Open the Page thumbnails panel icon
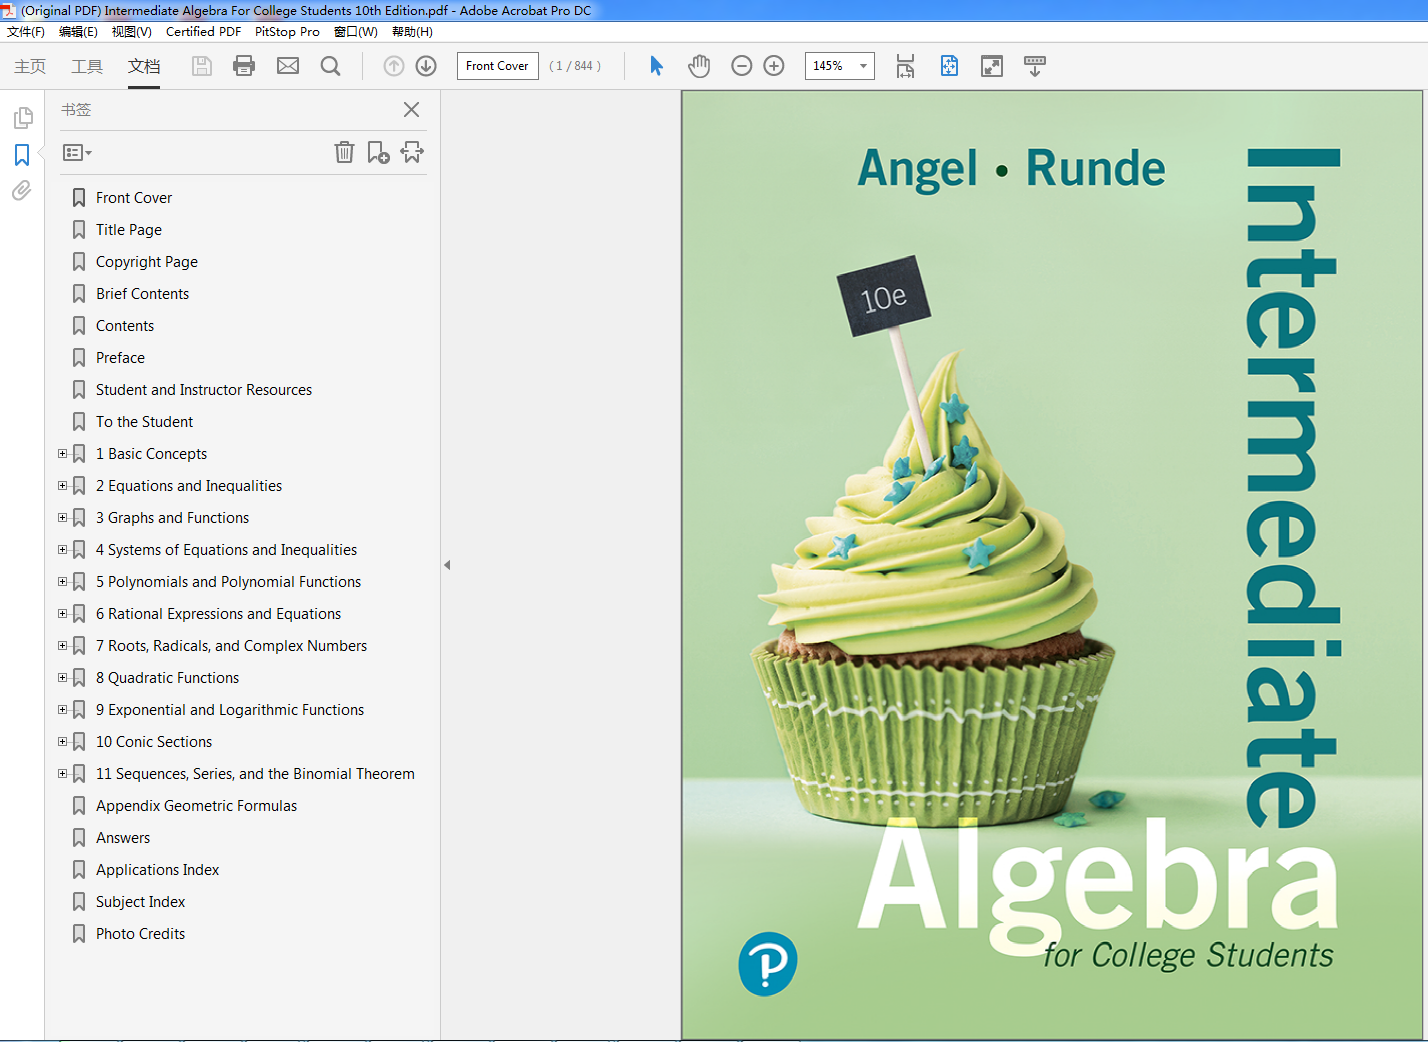 pyautogui.click(x=22, y=119)
